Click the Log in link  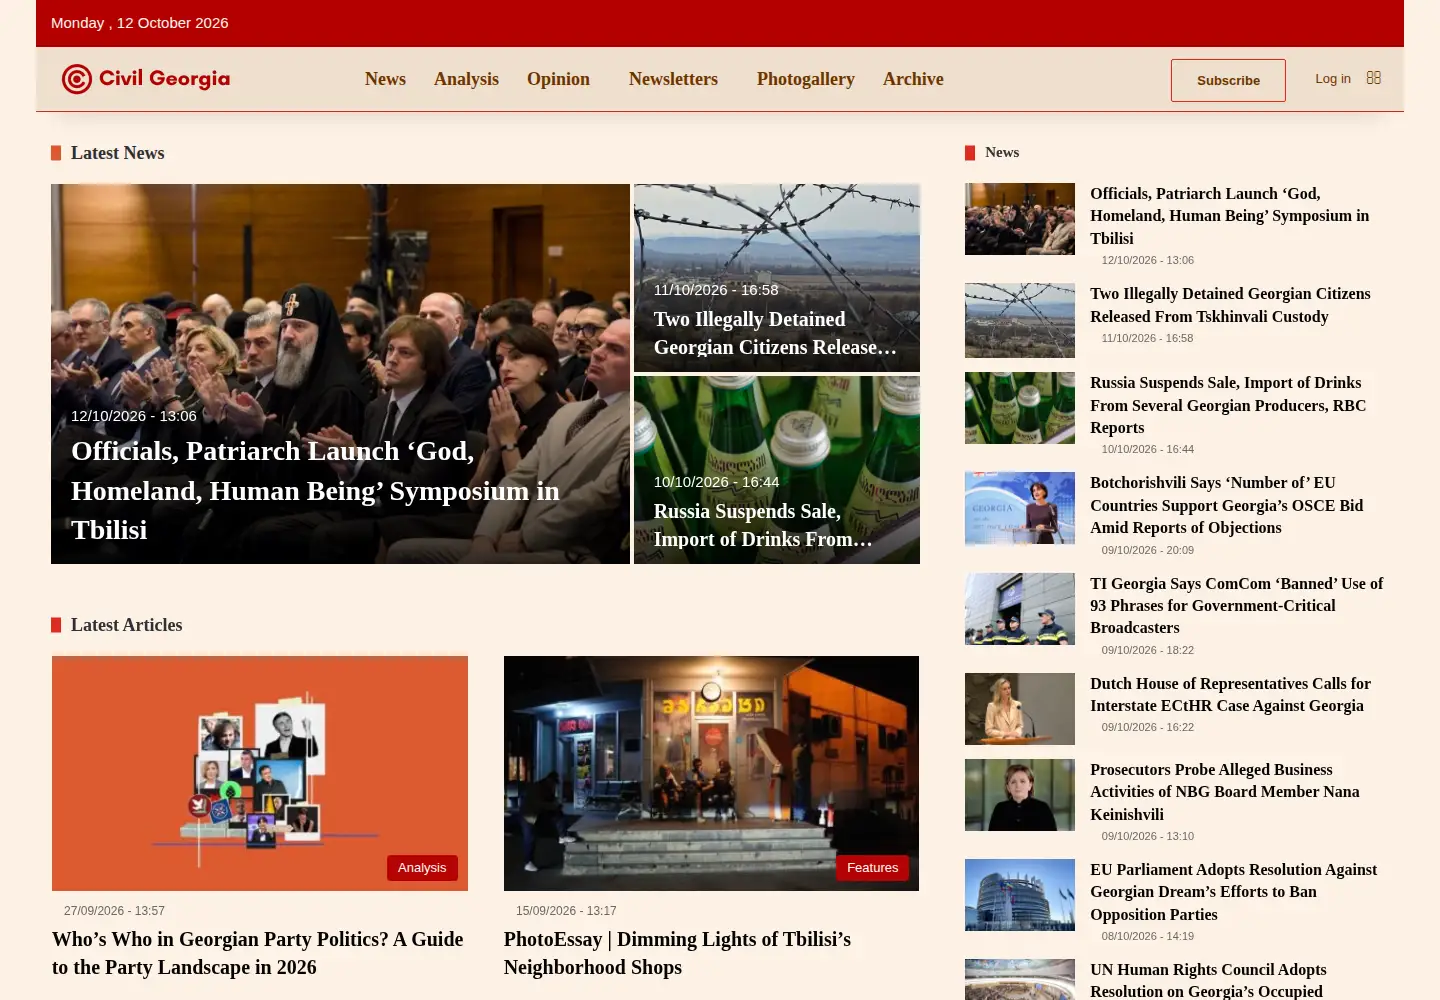pyautogui.click(x=1333, y=78)
